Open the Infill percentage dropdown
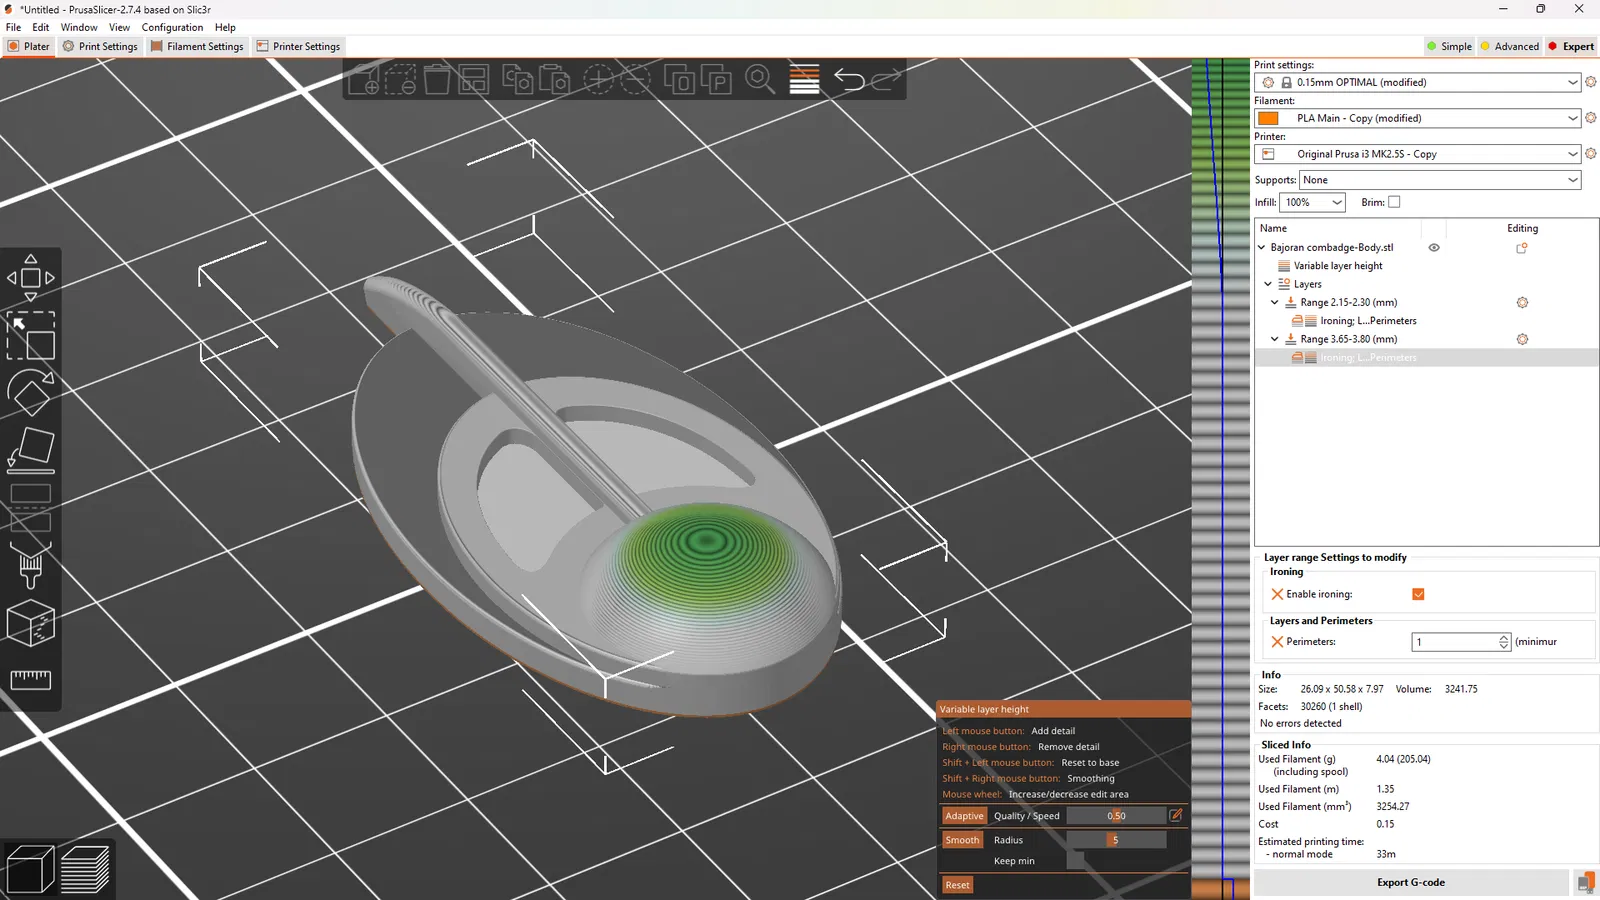Screen dimensions: 1600x900 1312,202
